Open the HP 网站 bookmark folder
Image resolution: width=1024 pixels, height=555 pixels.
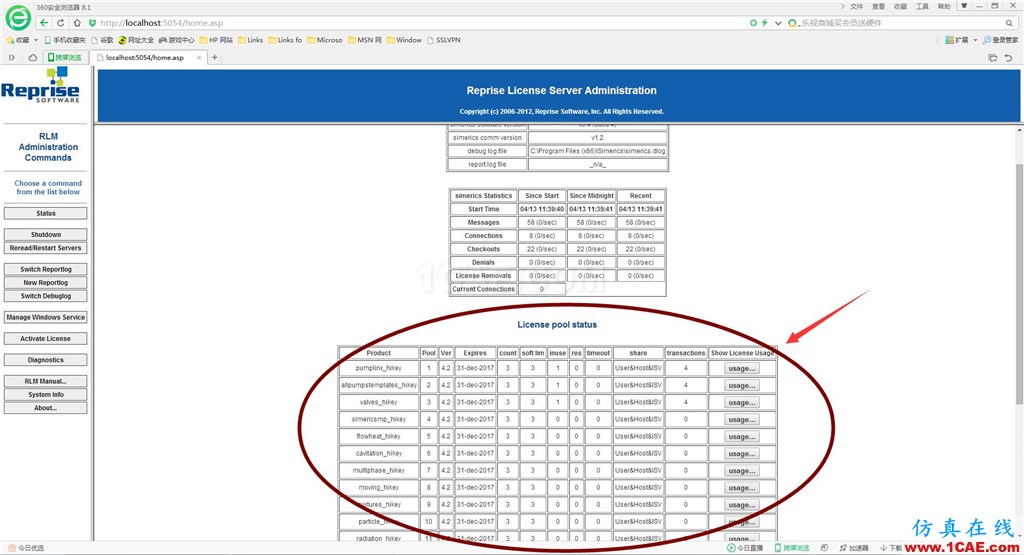(x=216, y=40)
